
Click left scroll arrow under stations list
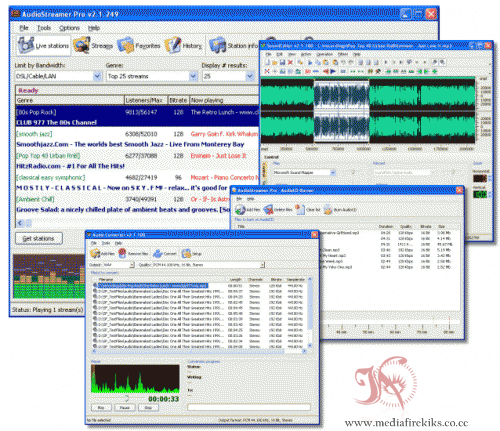(x=20, y=223)
